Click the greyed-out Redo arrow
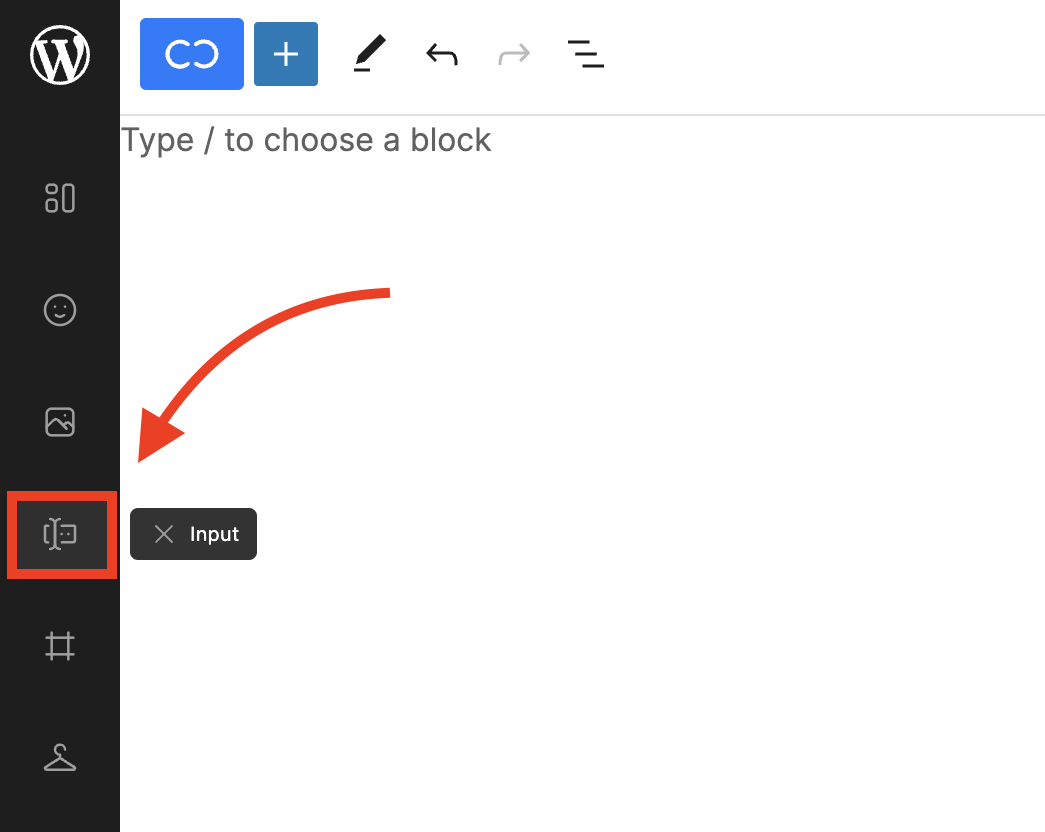This screenshot has height=832, width=1045. coord(514,54)
